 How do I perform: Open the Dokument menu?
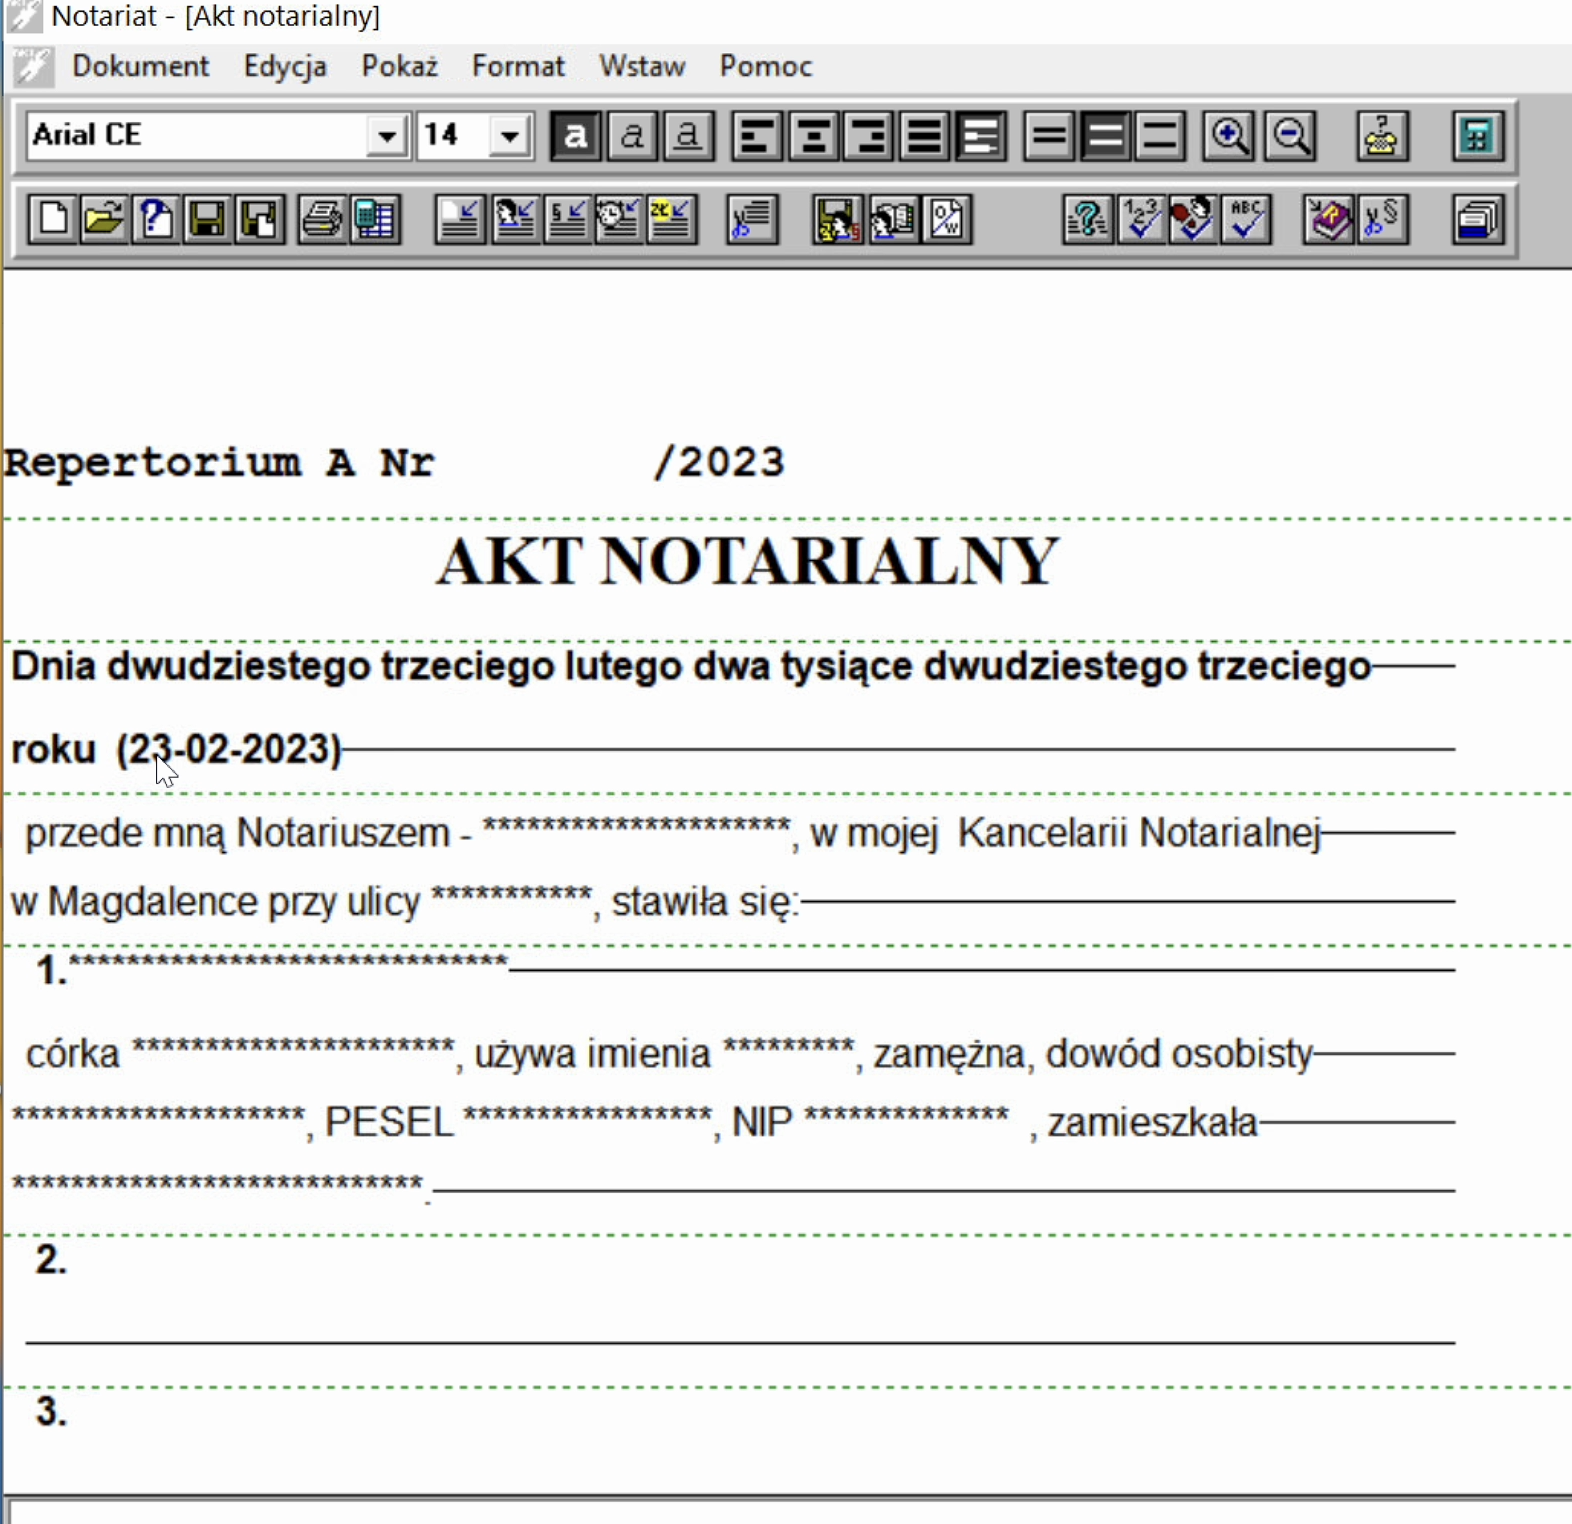141,66
